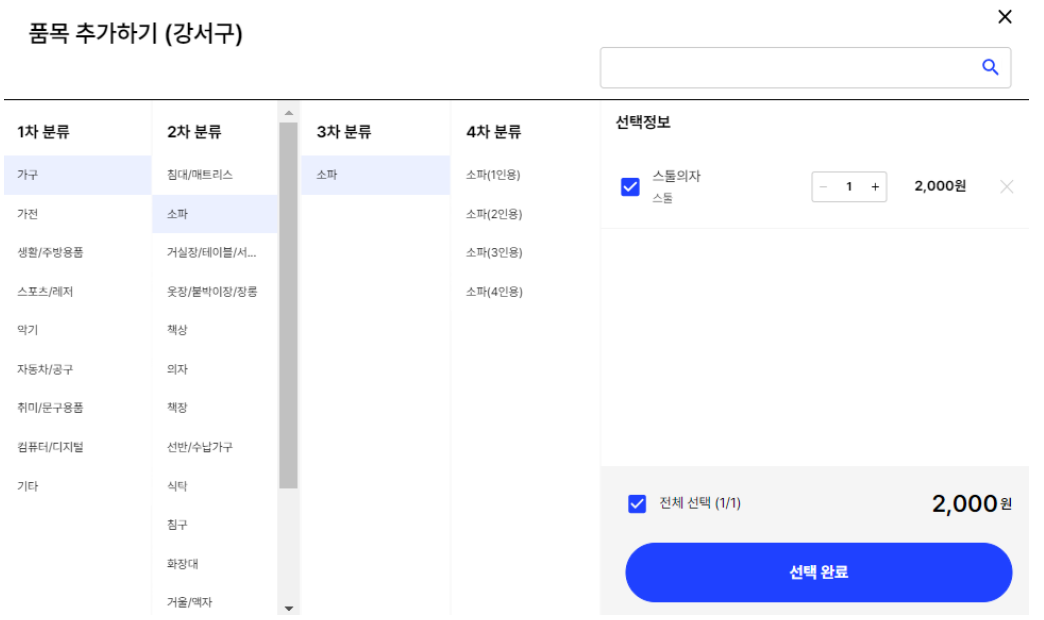The height and width of the screenshot is (620, 1044).
Task: Select 생활/주방용품 category
Action: click(78, 252)
